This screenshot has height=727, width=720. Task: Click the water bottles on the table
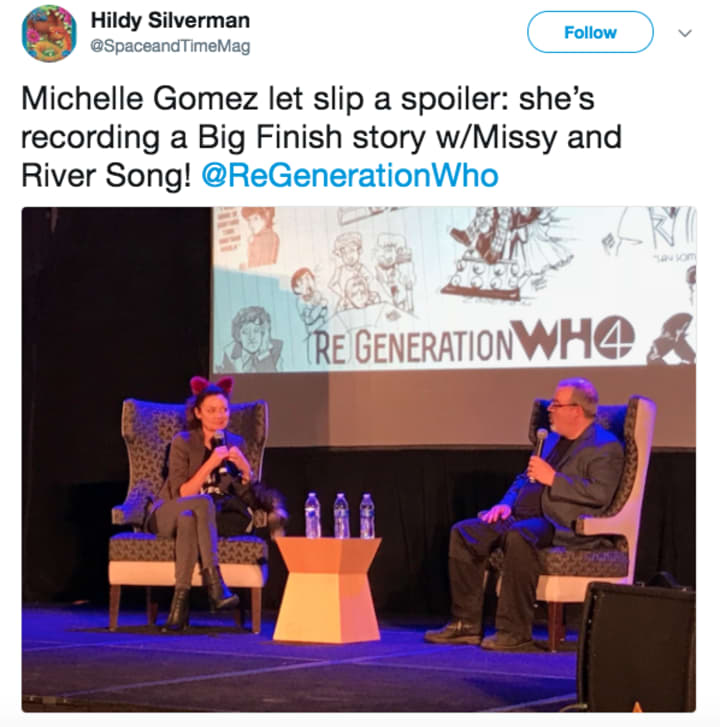click(x=340, y=515)
